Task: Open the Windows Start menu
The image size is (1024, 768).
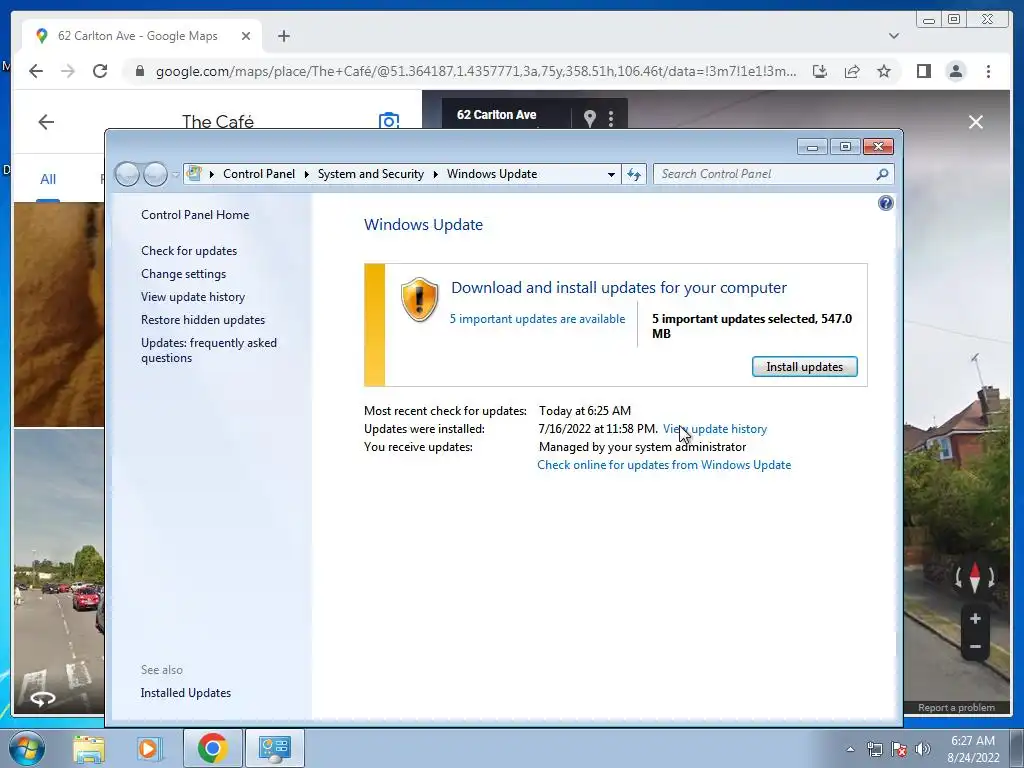Action: (x=27, y=748)
